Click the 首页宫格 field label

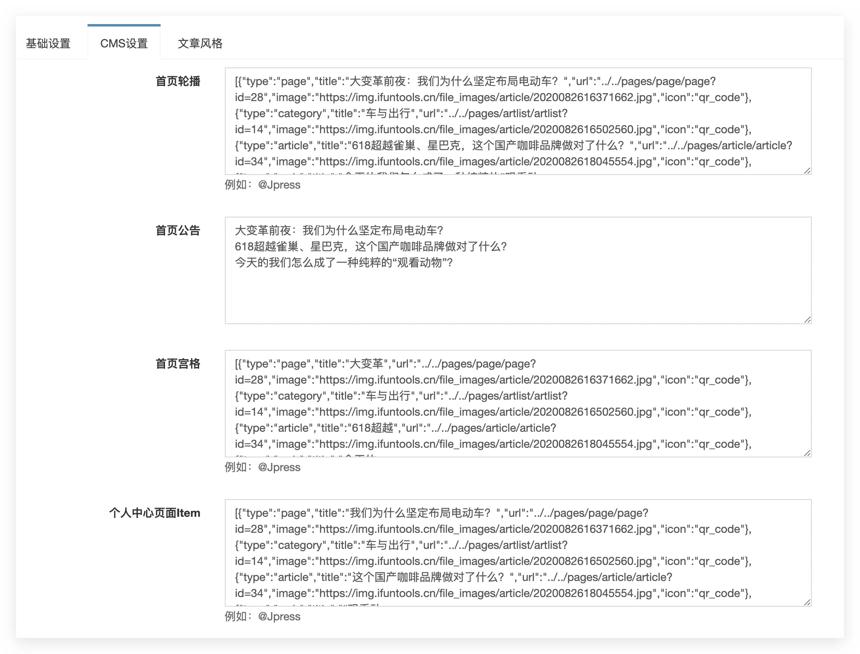[x=178, y=364]
